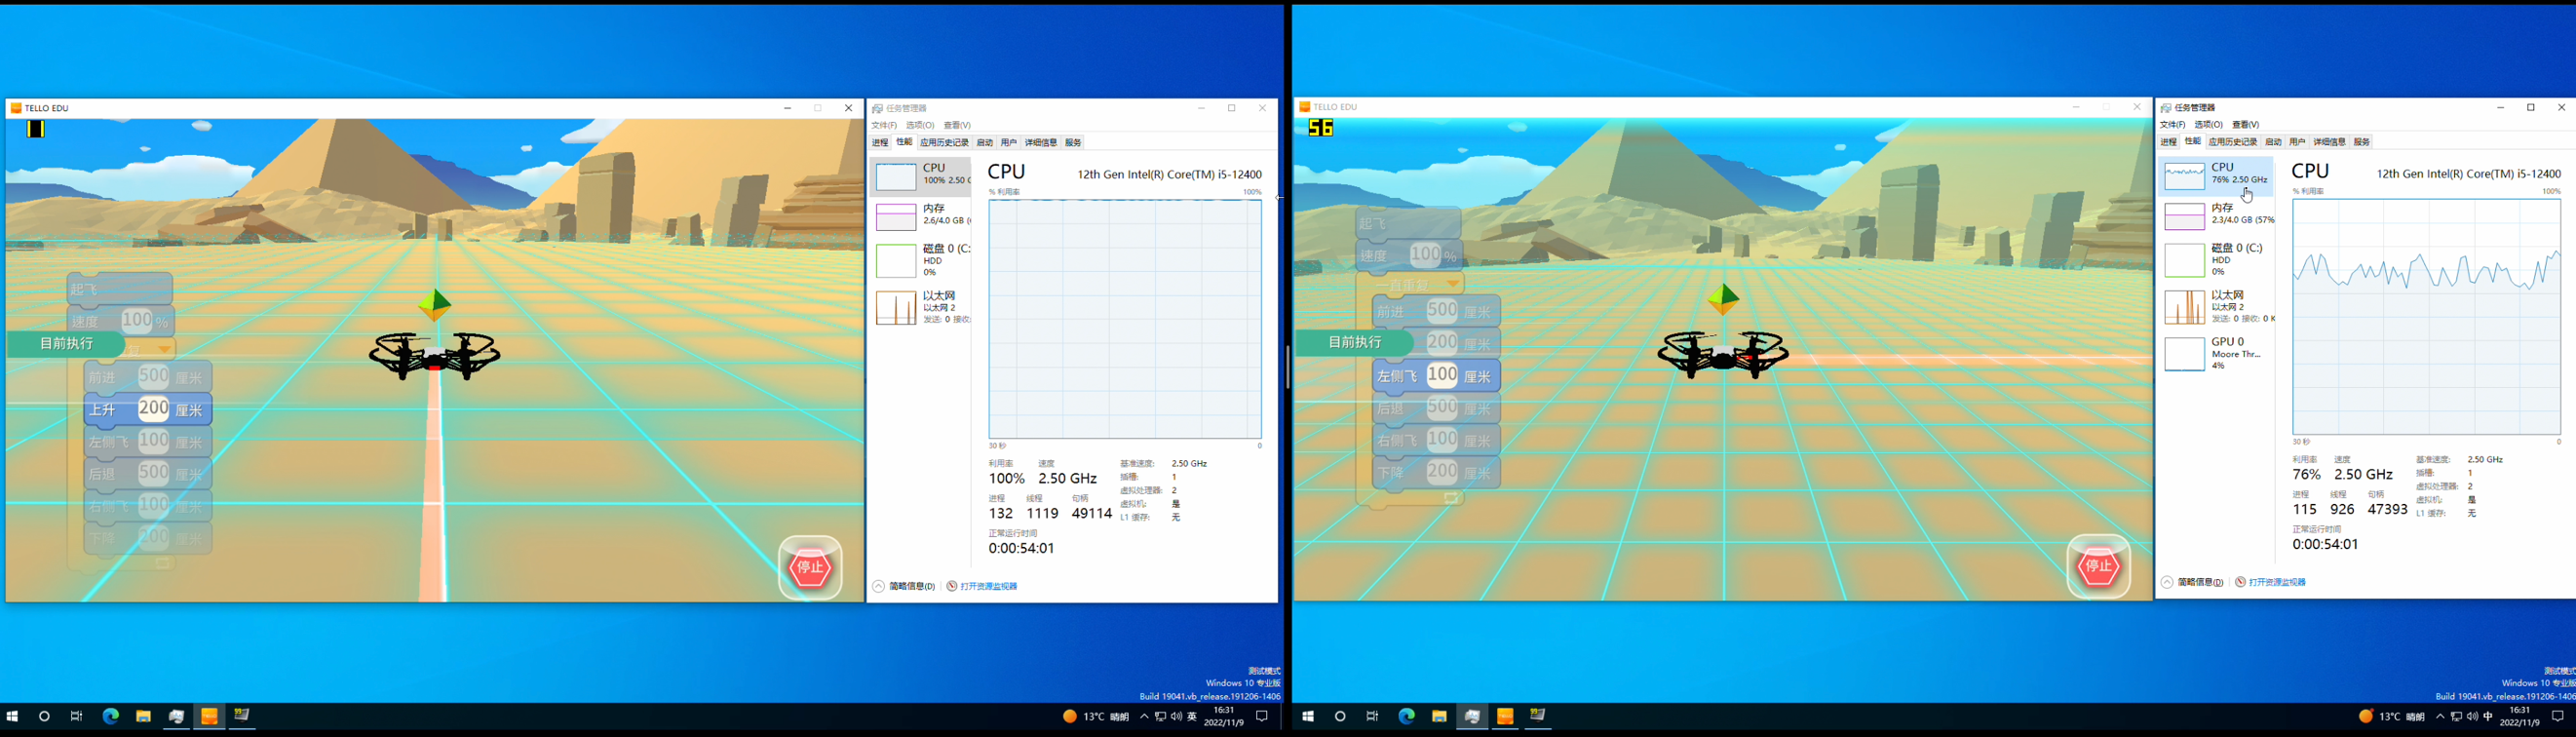Select 内存 memory item in left Task Manager sidebar
This screenshot has height=737, width=2576.
[920, 215]
